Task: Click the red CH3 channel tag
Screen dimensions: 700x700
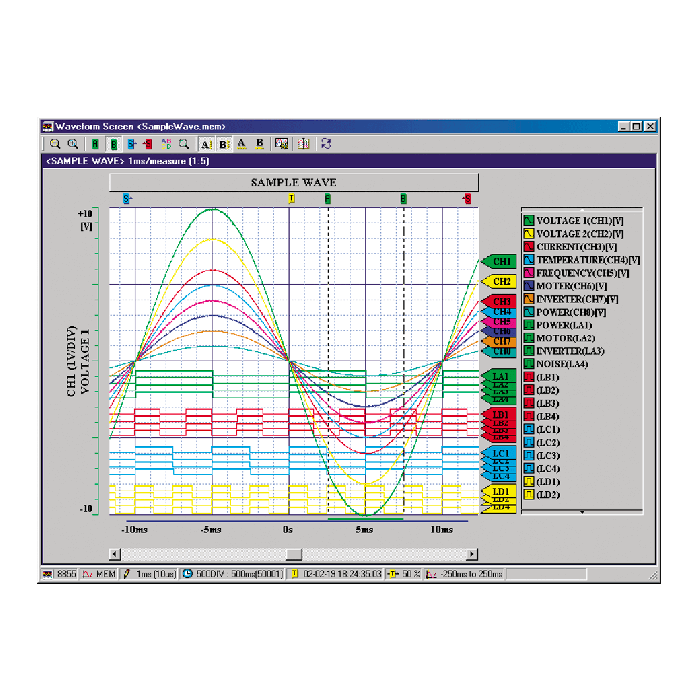Action: [x=499, y=301]
